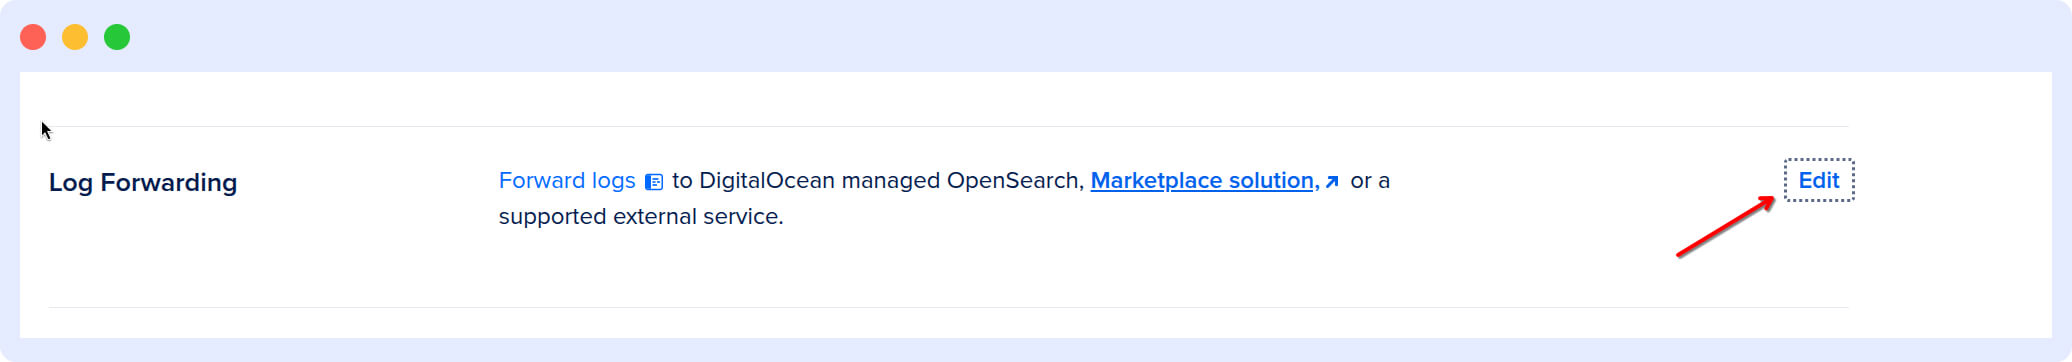This screenshot has width=2072, height=362.
Task: Click the divider line below the description
Action: 948,307
